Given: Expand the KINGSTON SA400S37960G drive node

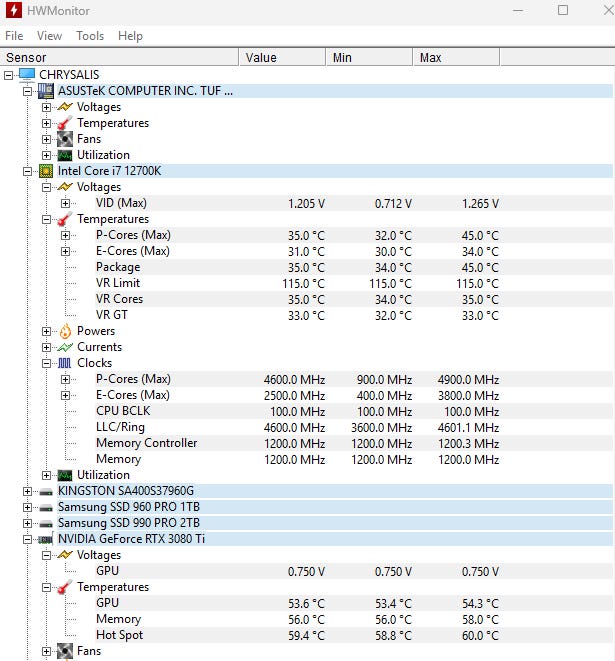Looking at the screenshot, I should pos(27,492).
